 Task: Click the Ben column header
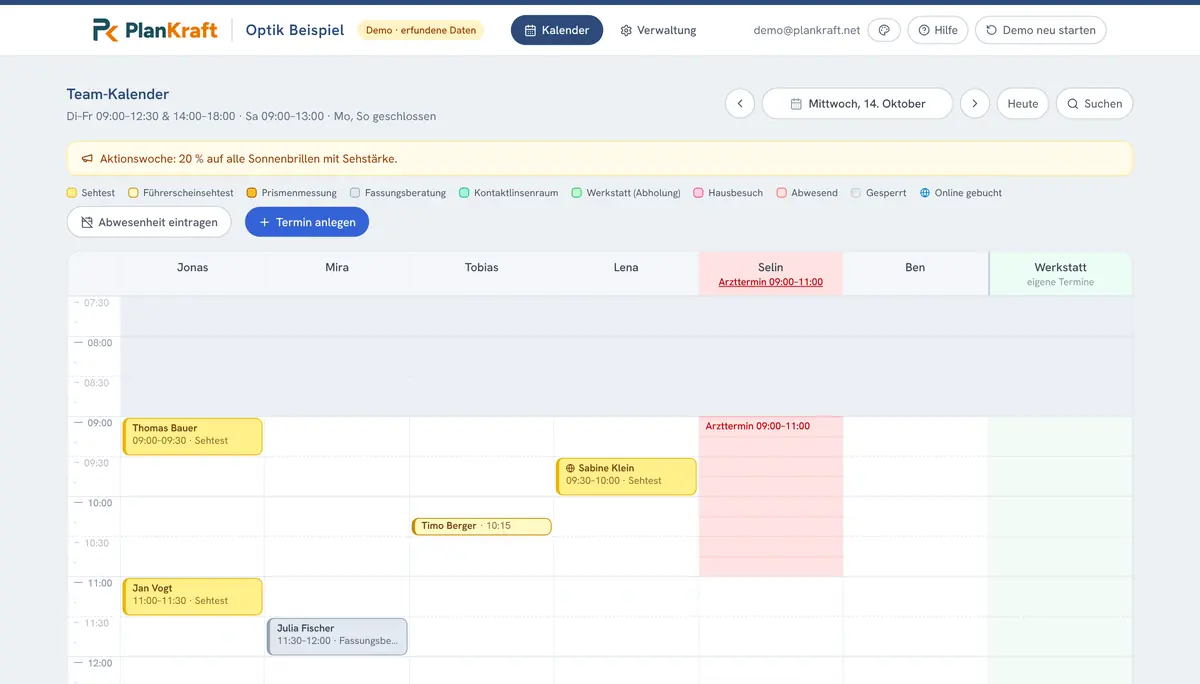915,267
